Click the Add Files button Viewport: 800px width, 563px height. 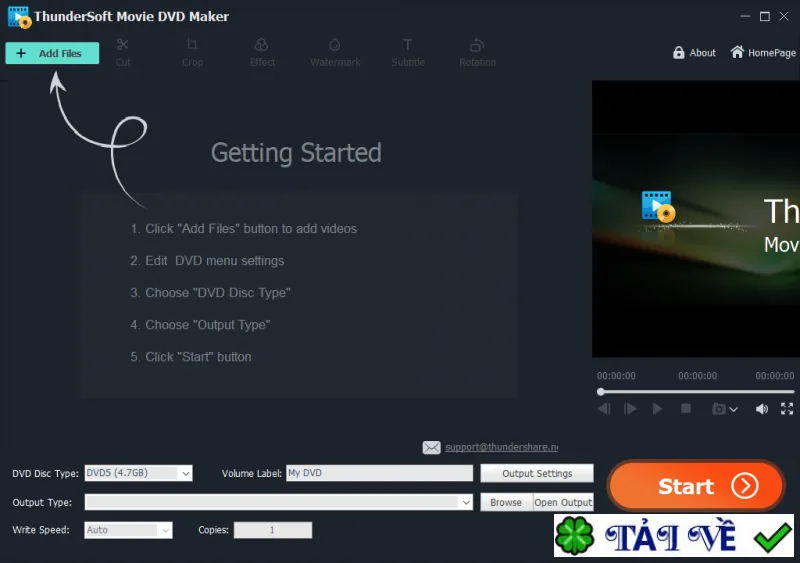tap(52, 53)
